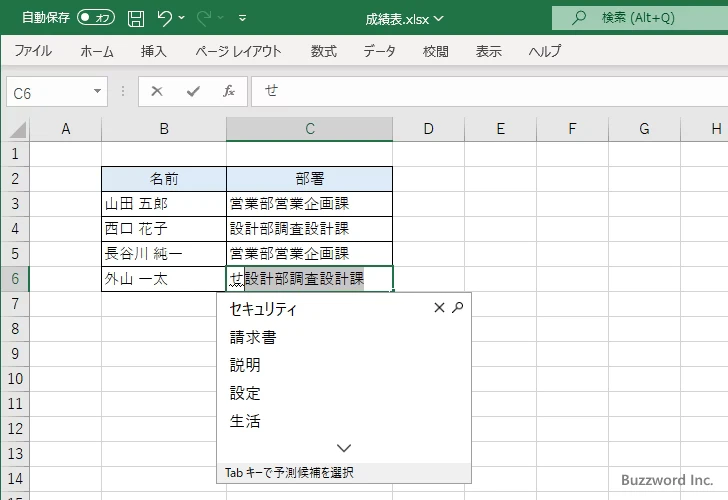This screenshot has width=728, height=500.
Task: Select column C header
Action: click(x=309, y=128)
